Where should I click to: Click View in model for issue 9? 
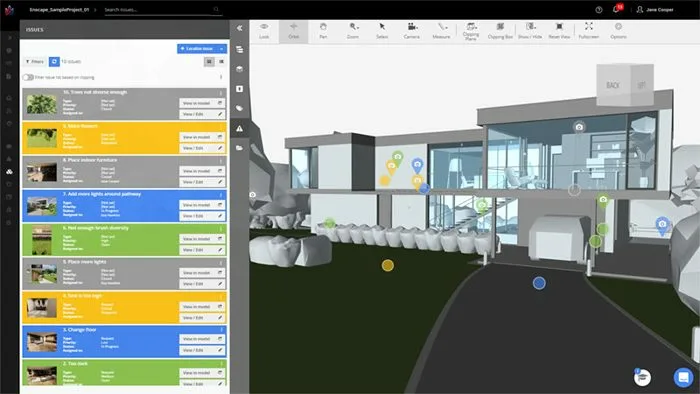(x=202, y=137)
